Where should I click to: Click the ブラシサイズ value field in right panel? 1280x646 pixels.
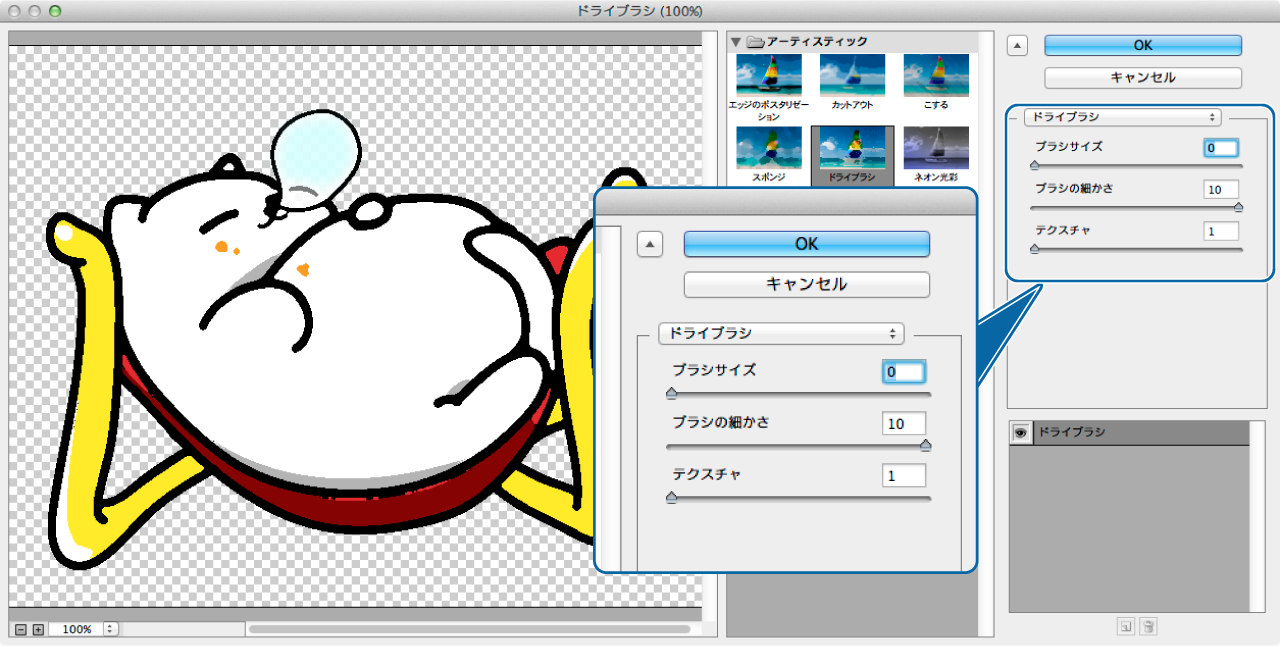click(x=1221, y=148)
